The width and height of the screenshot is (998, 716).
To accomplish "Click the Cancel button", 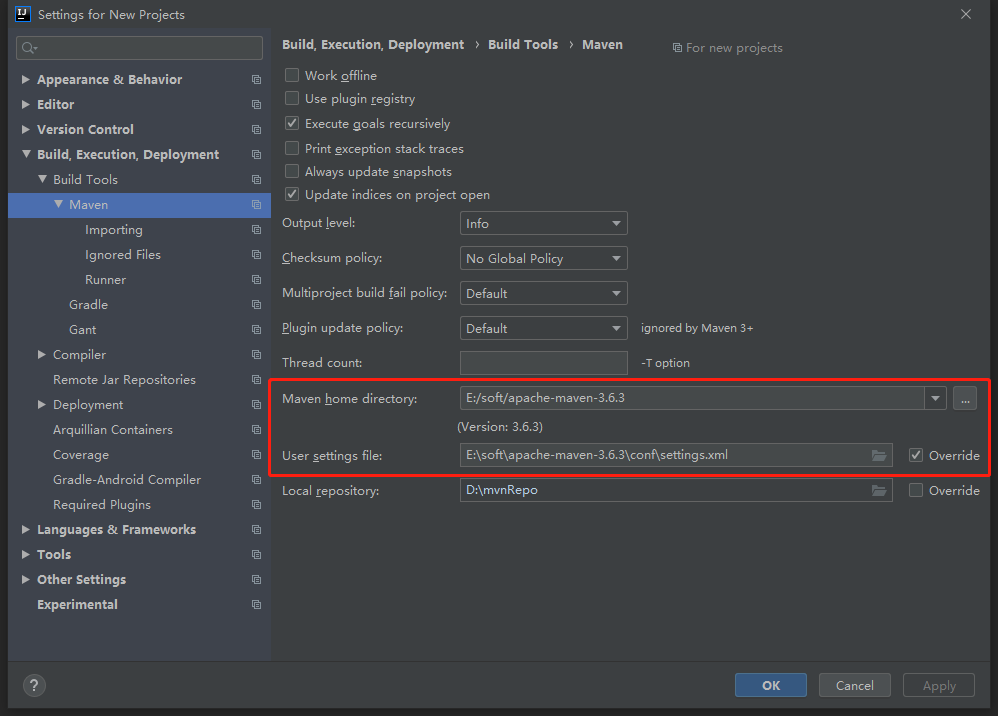I will click(854, 685).
